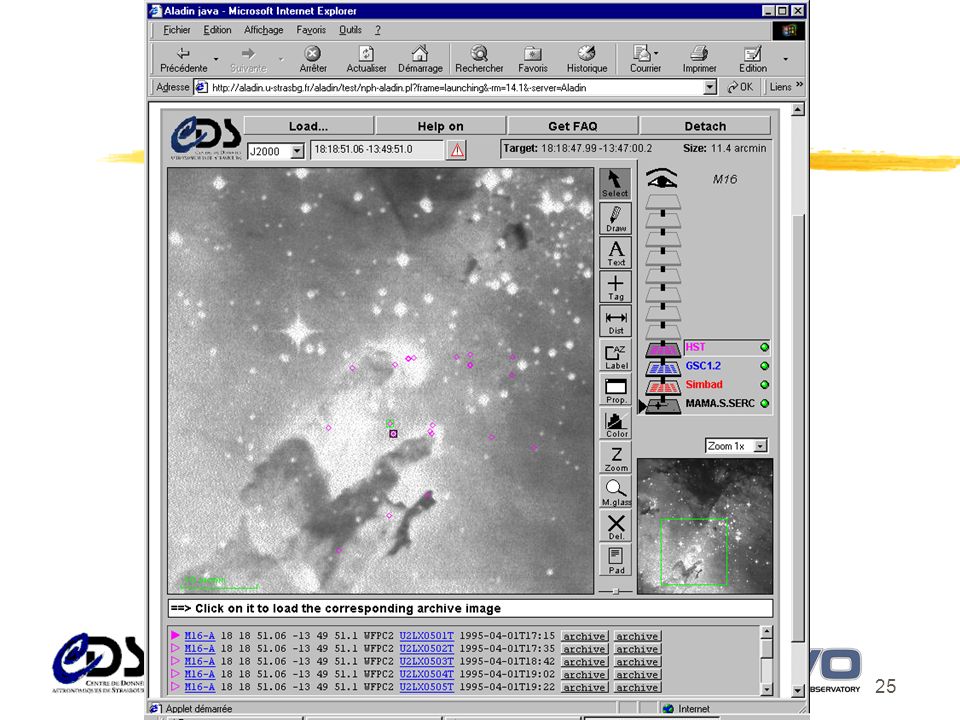
Task: Click the Get FAQ button
Action: click(x=572, y=126)
